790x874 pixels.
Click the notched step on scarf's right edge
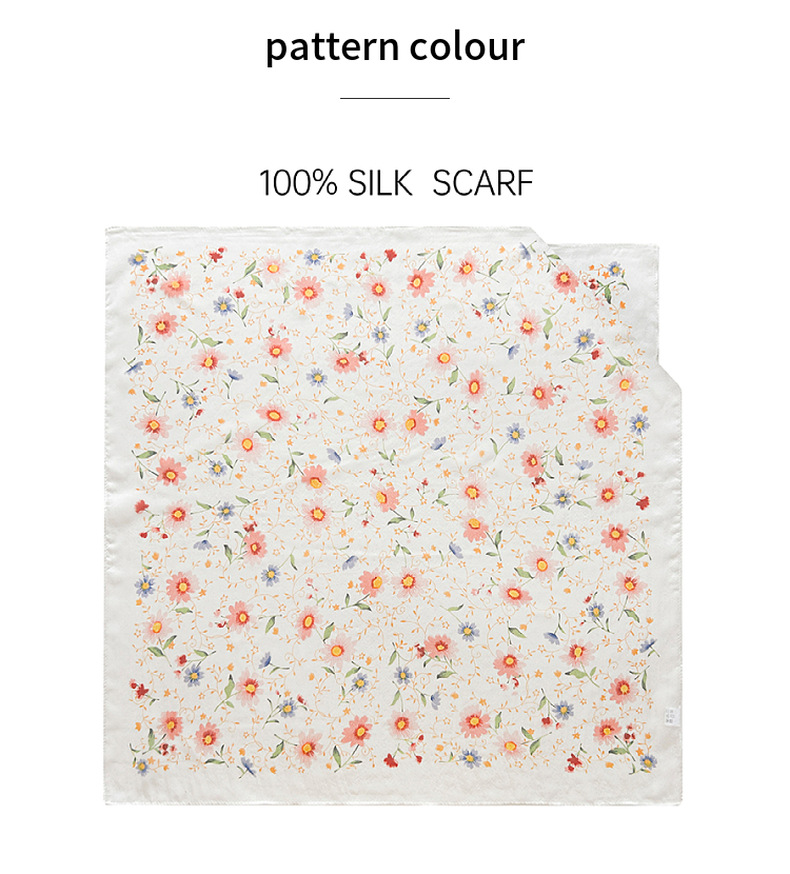point(668,373)
